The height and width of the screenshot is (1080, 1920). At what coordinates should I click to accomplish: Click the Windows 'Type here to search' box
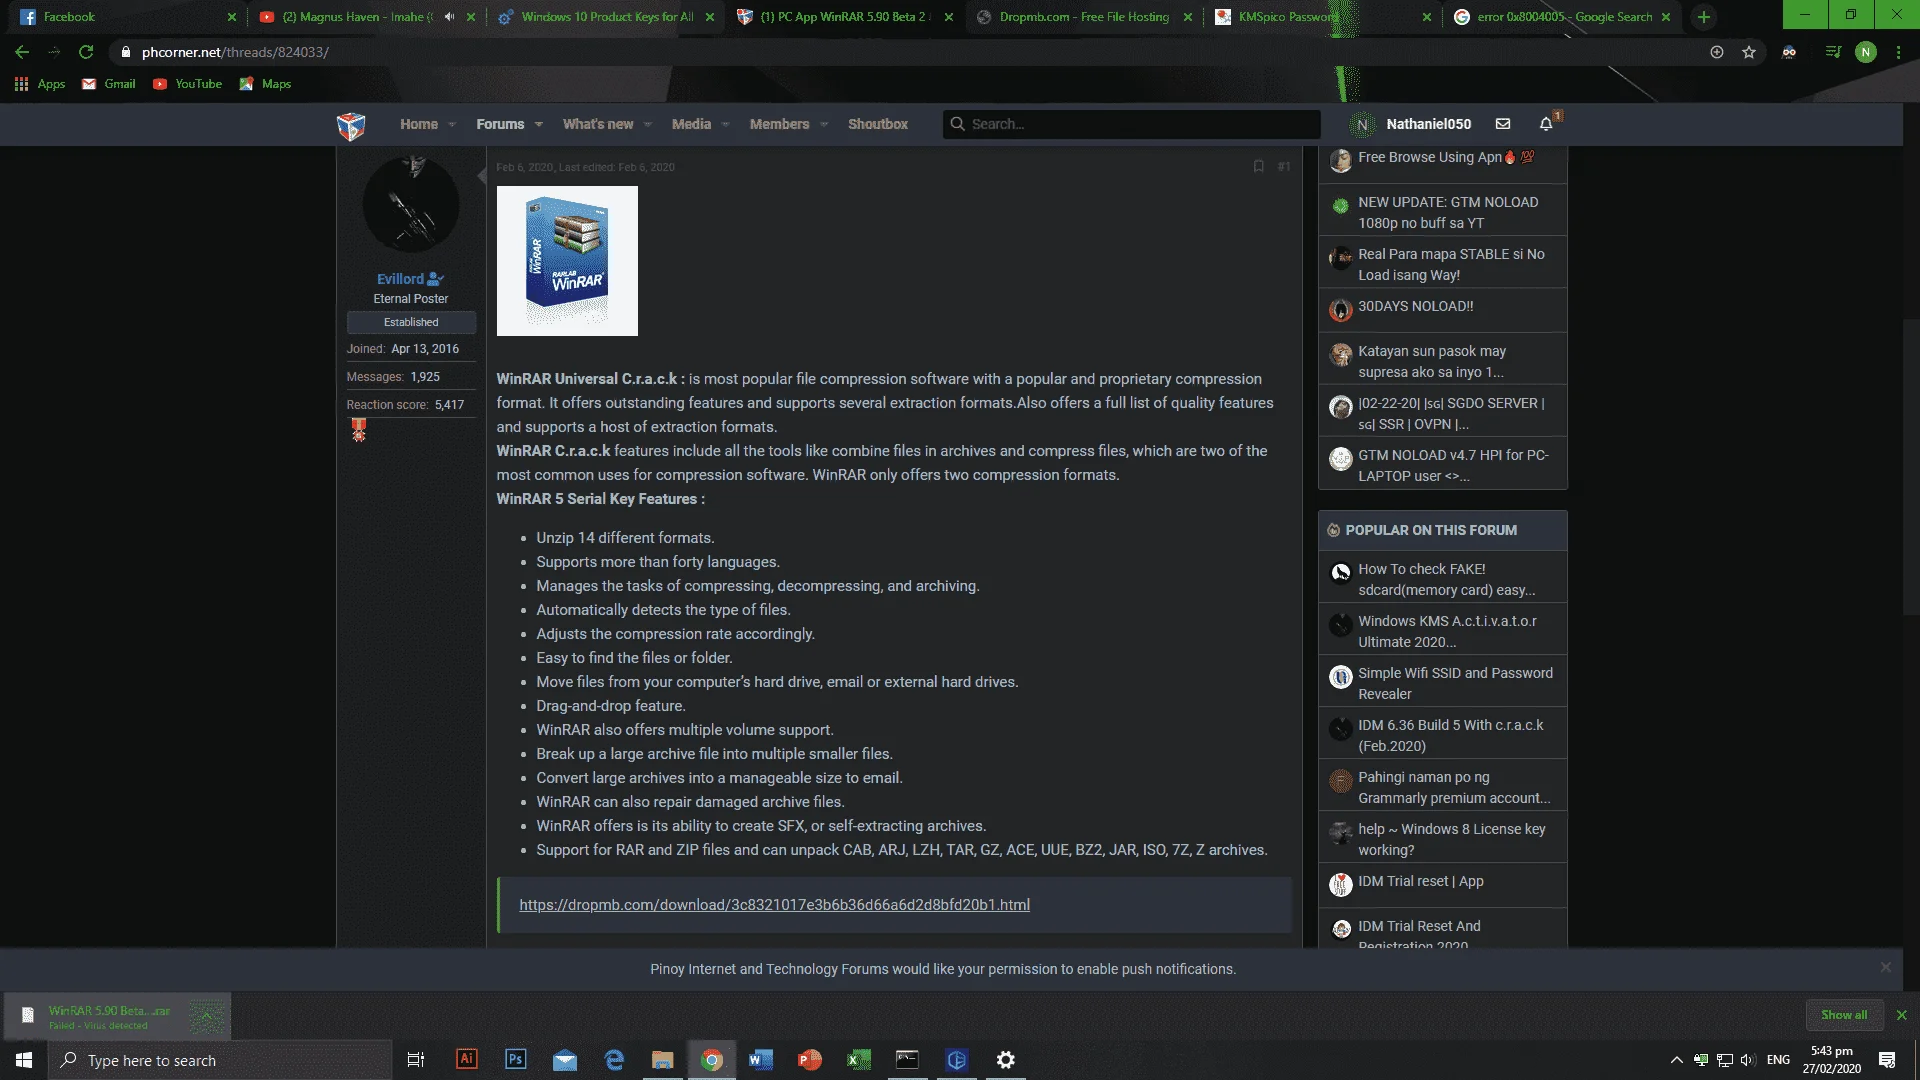220,1060
